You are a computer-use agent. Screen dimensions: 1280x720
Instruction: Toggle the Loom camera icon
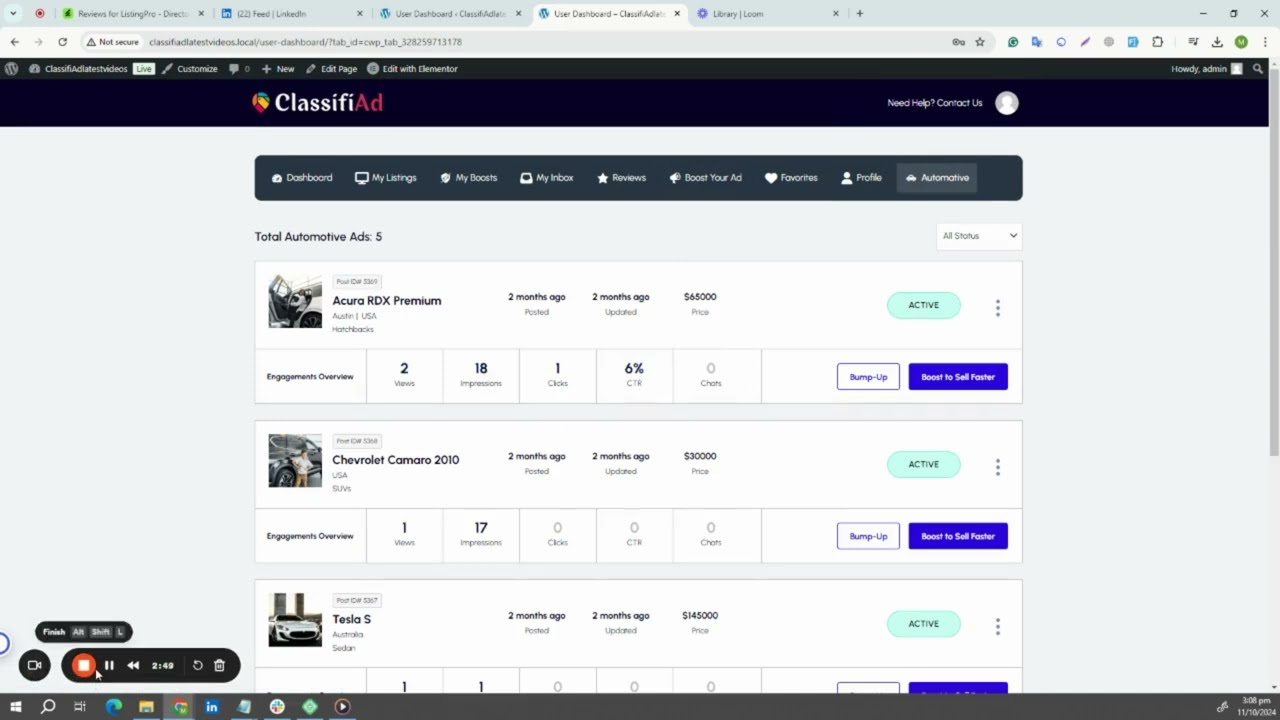(x=34, y=665)
